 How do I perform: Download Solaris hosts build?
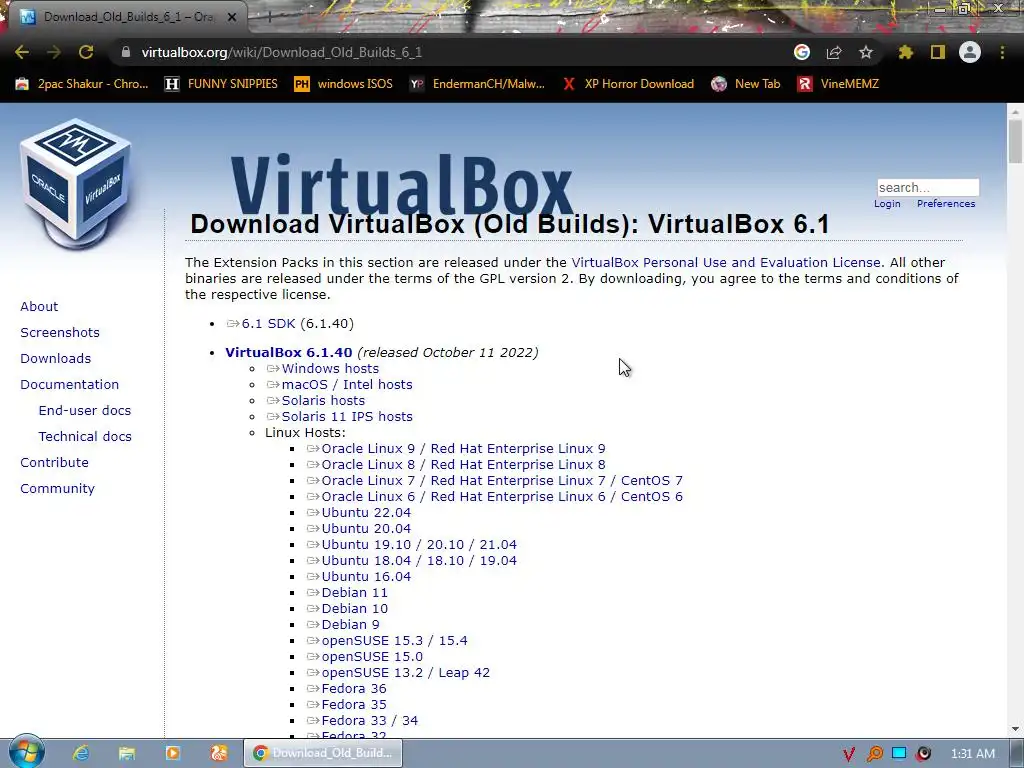pyautogui.click(x=323, y=401)
